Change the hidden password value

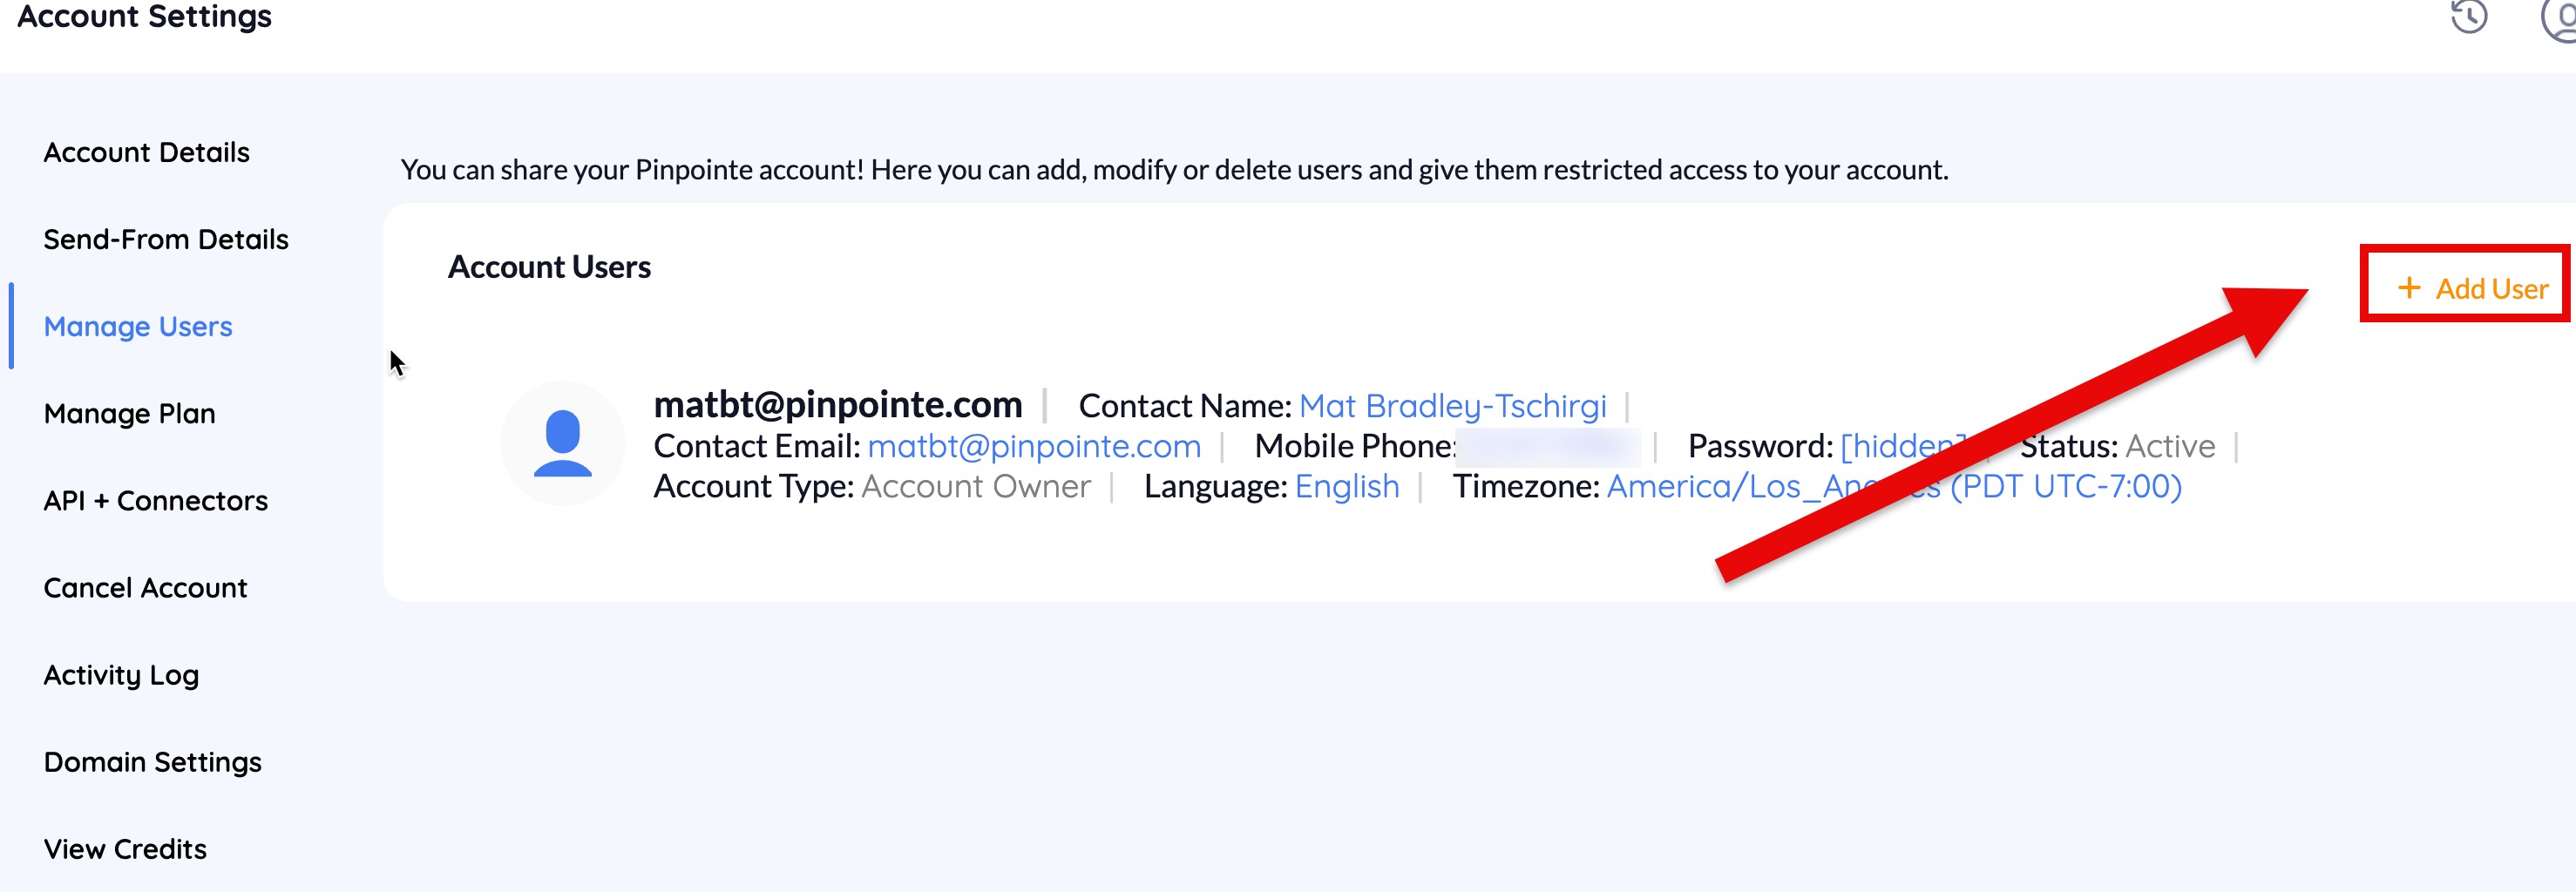(x=1903, y=446)
